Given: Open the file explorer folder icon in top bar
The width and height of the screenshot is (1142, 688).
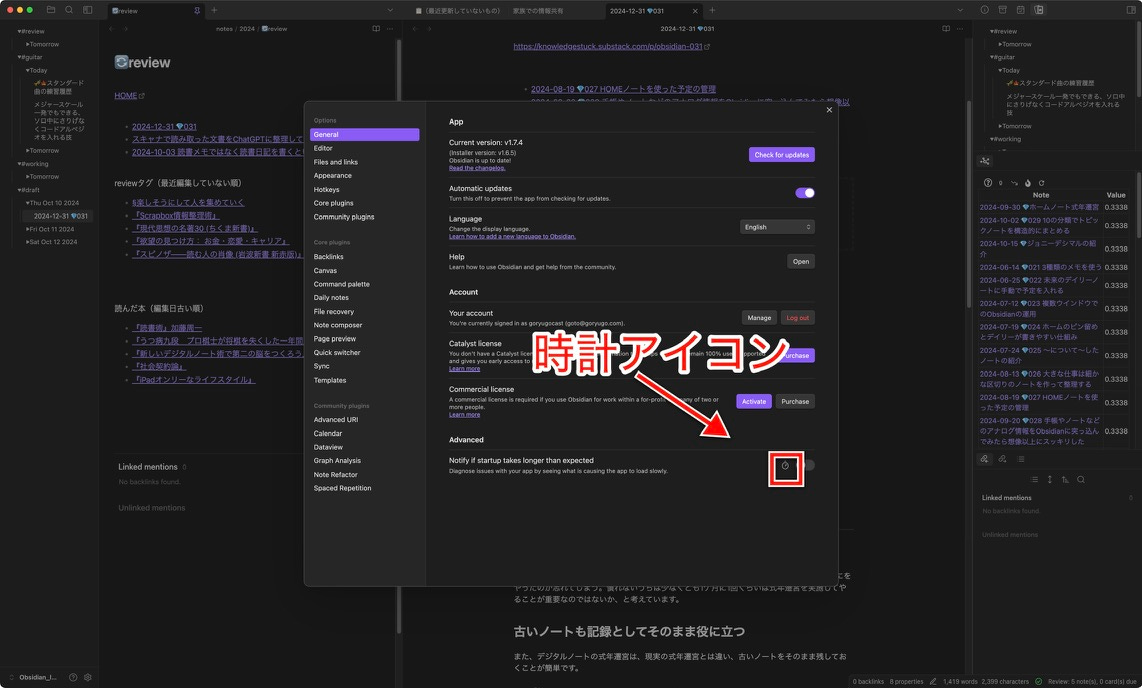Looking at the screenshot, I should (51, 10).
